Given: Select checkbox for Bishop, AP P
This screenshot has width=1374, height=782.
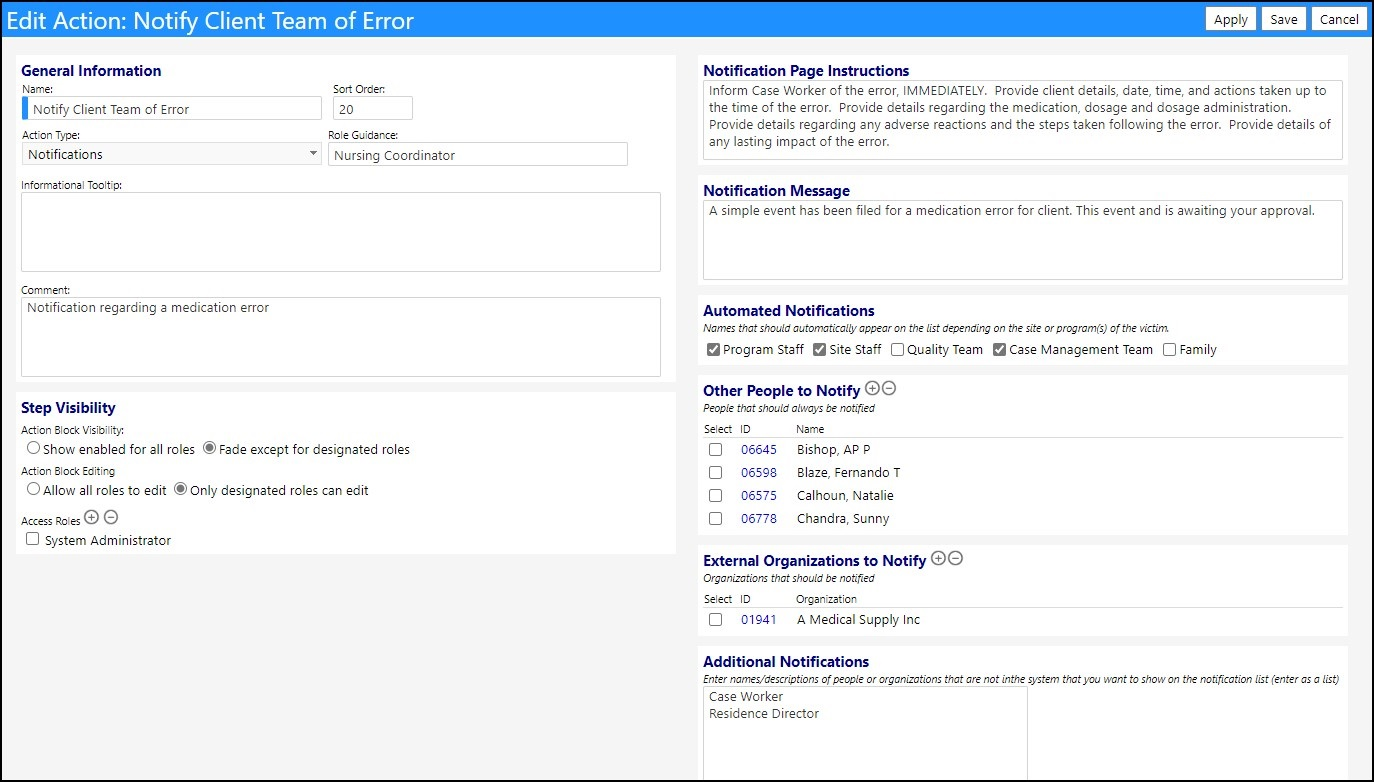Looking at the screenshot, I should coord(715,450).
